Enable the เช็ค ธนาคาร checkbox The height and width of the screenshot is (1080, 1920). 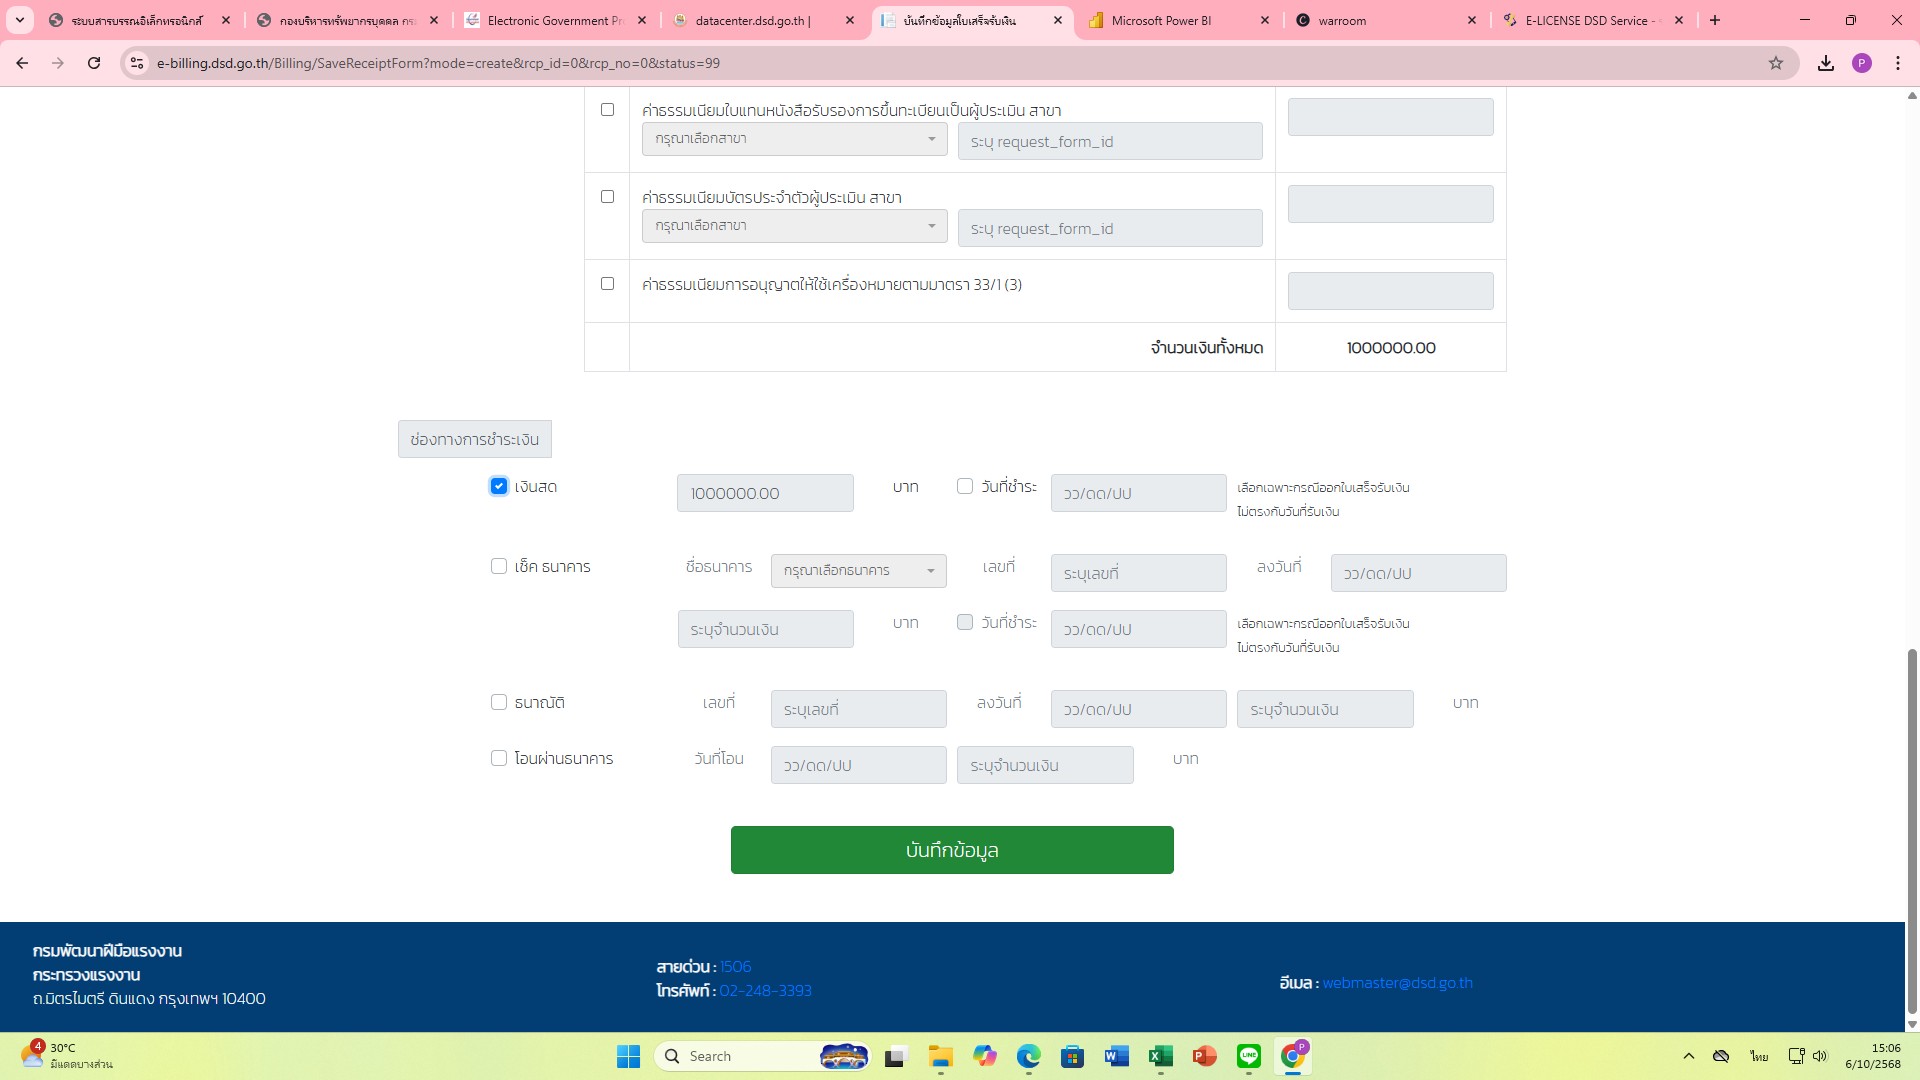point(499,566)
